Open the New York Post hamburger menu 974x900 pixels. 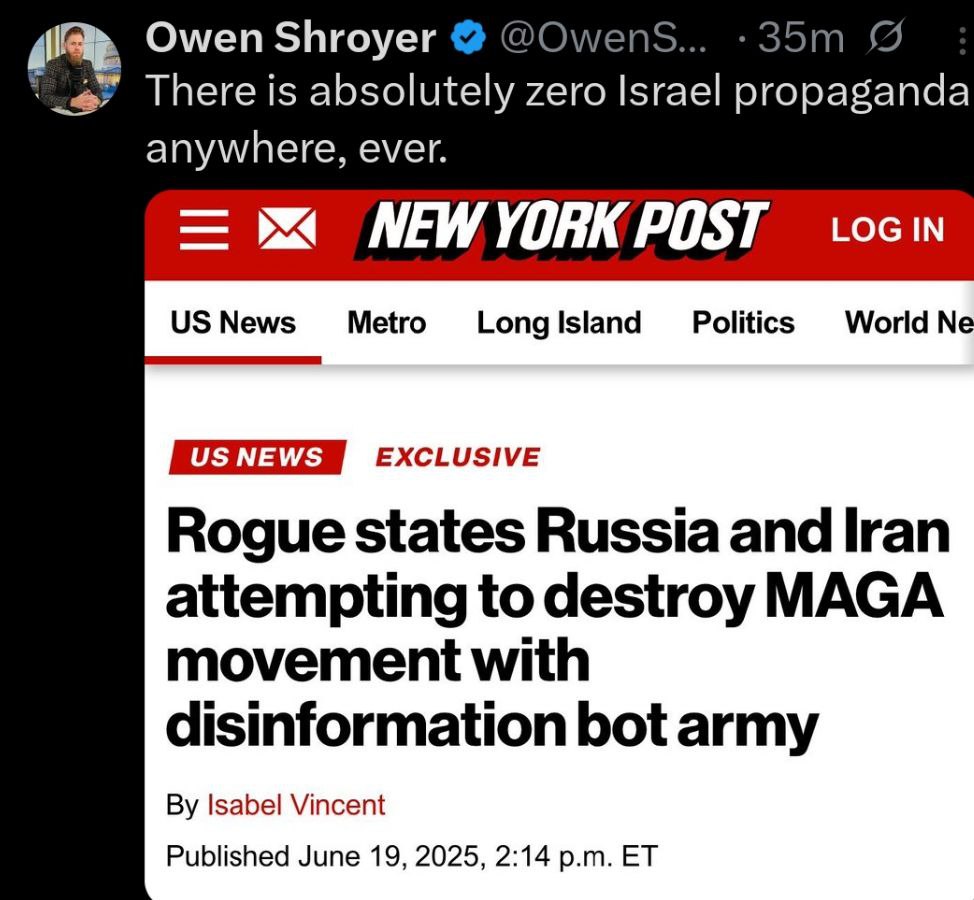tap(204, 230)
